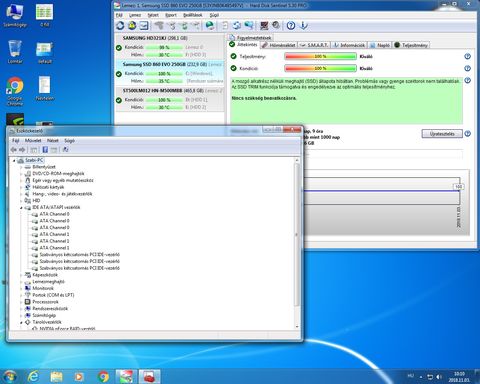The height and width of the screenshot is (384, 480).
Task: Click the globe icon in Hard Disk Sentinel toolbar
Action: point(210,25)
